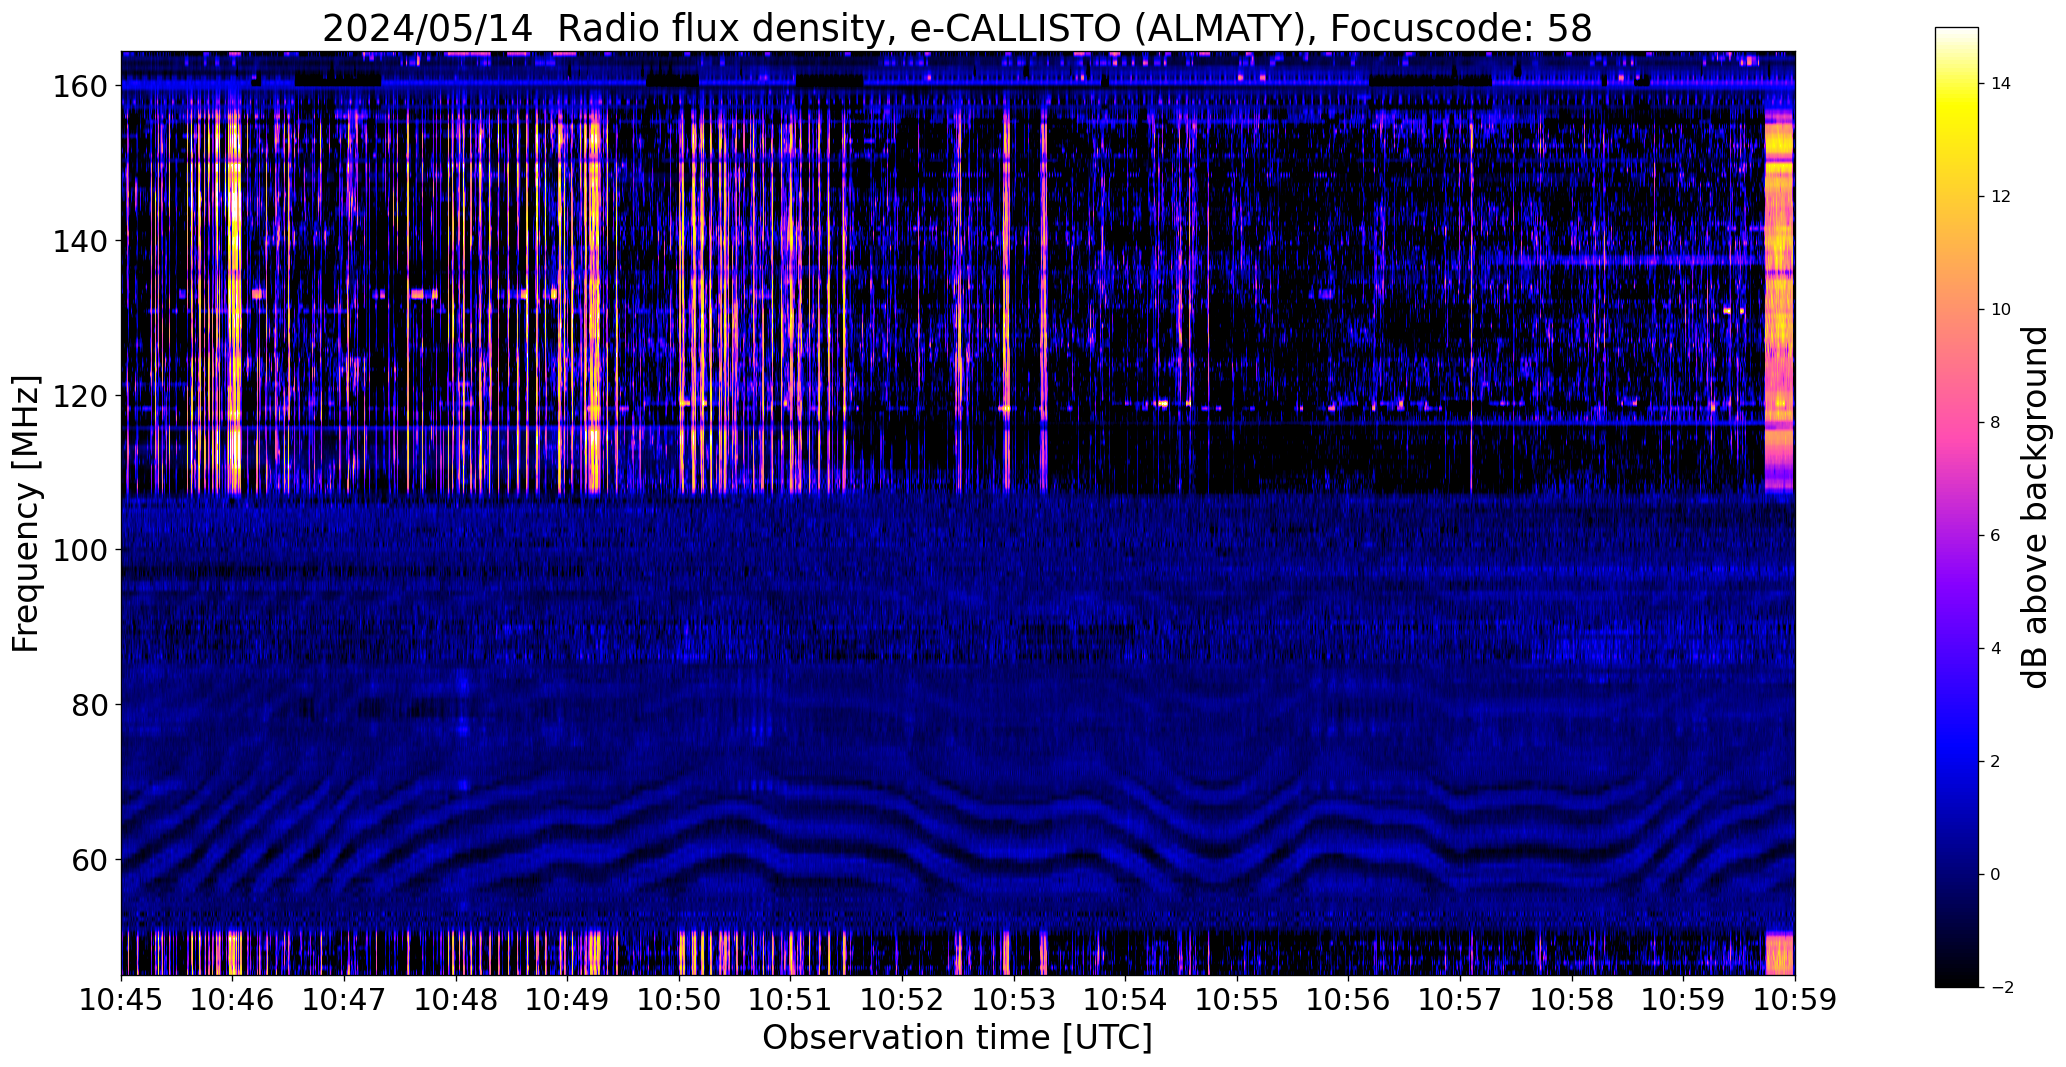2066x1067 pixels.
Task: Click the 10:56 time tick label
Action: tap(1348, 1000)
